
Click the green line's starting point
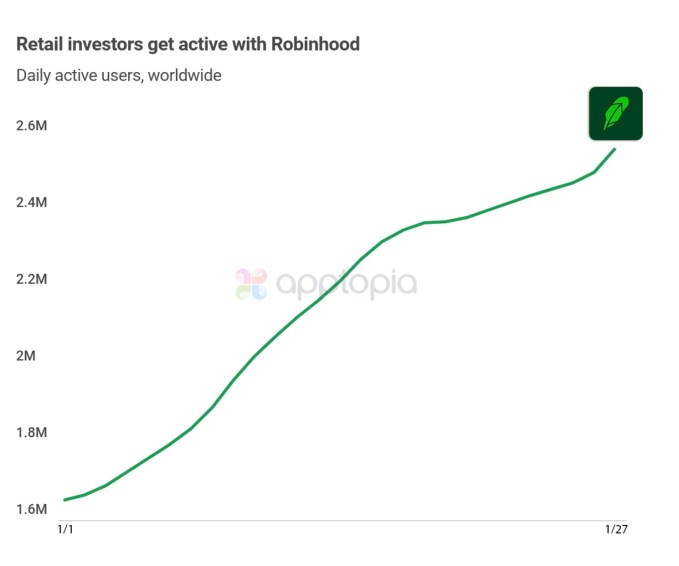click(65, 499)
